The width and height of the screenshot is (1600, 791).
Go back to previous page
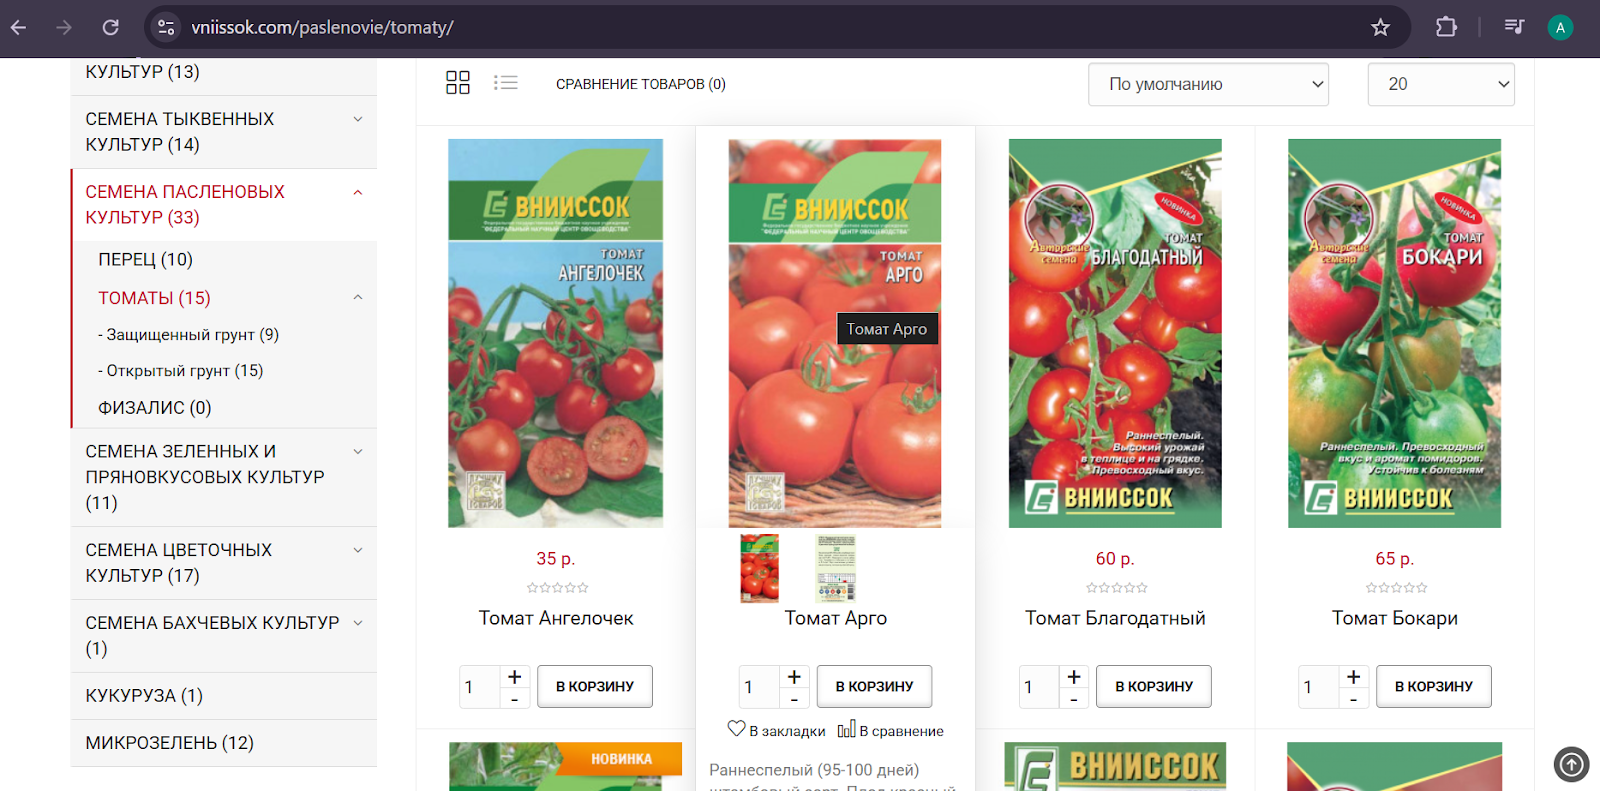pos(19,27)
